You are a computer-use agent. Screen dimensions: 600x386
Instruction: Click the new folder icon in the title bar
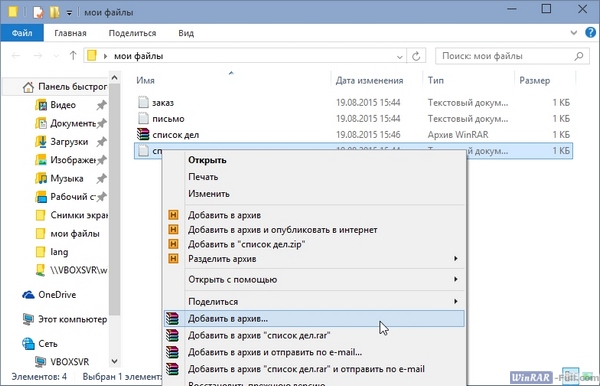pyautogui.click(x=55, y=12)
